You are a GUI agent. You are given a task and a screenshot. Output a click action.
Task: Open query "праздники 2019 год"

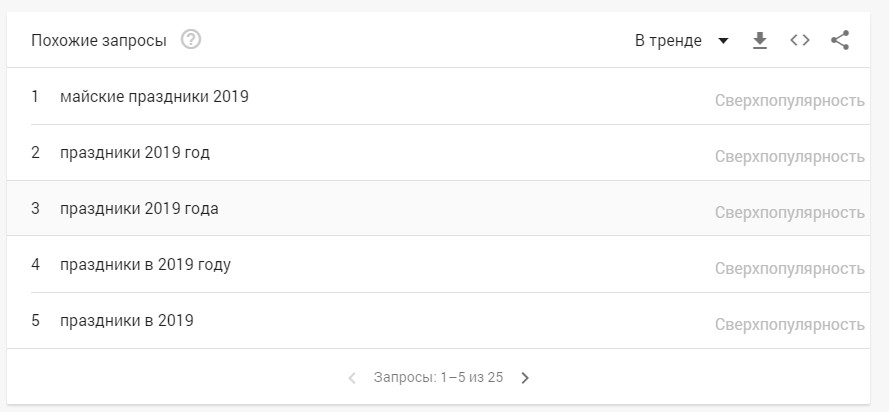coord(135,153)
